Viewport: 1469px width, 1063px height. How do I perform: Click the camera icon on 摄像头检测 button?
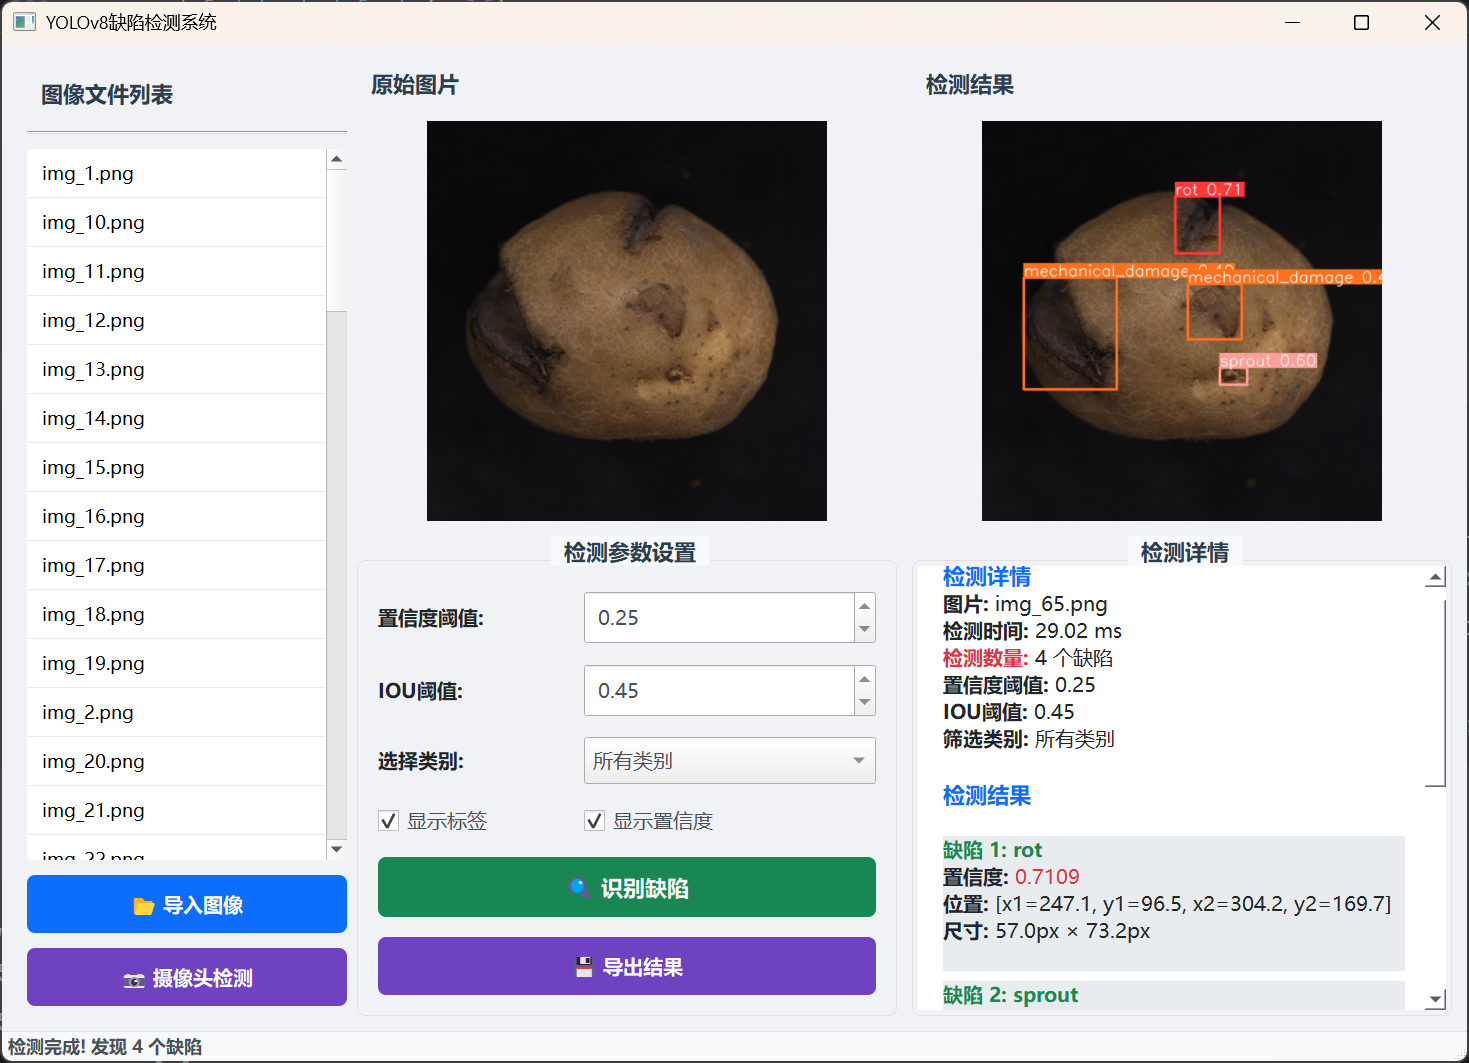click(x=134, y=980)
